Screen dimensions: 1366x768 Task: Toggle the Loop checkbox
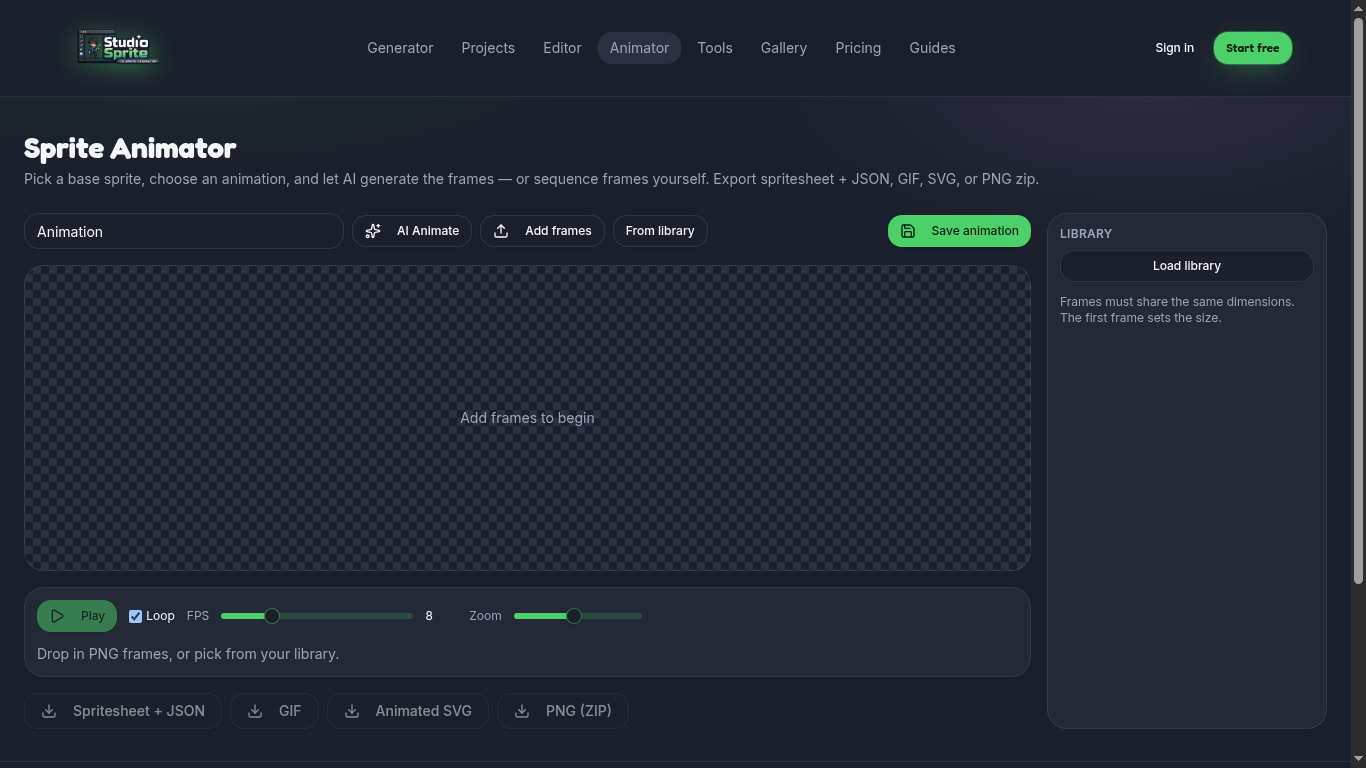coord(136,616)
